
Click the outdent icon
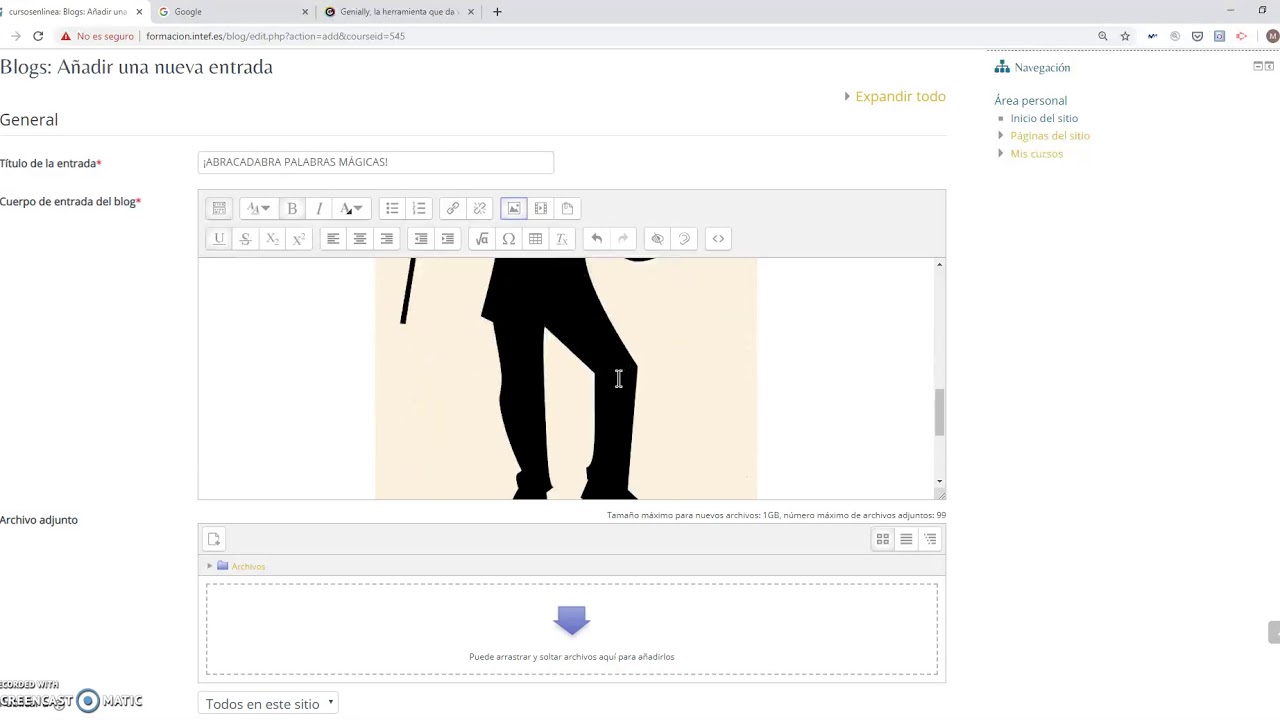(421, 238)
